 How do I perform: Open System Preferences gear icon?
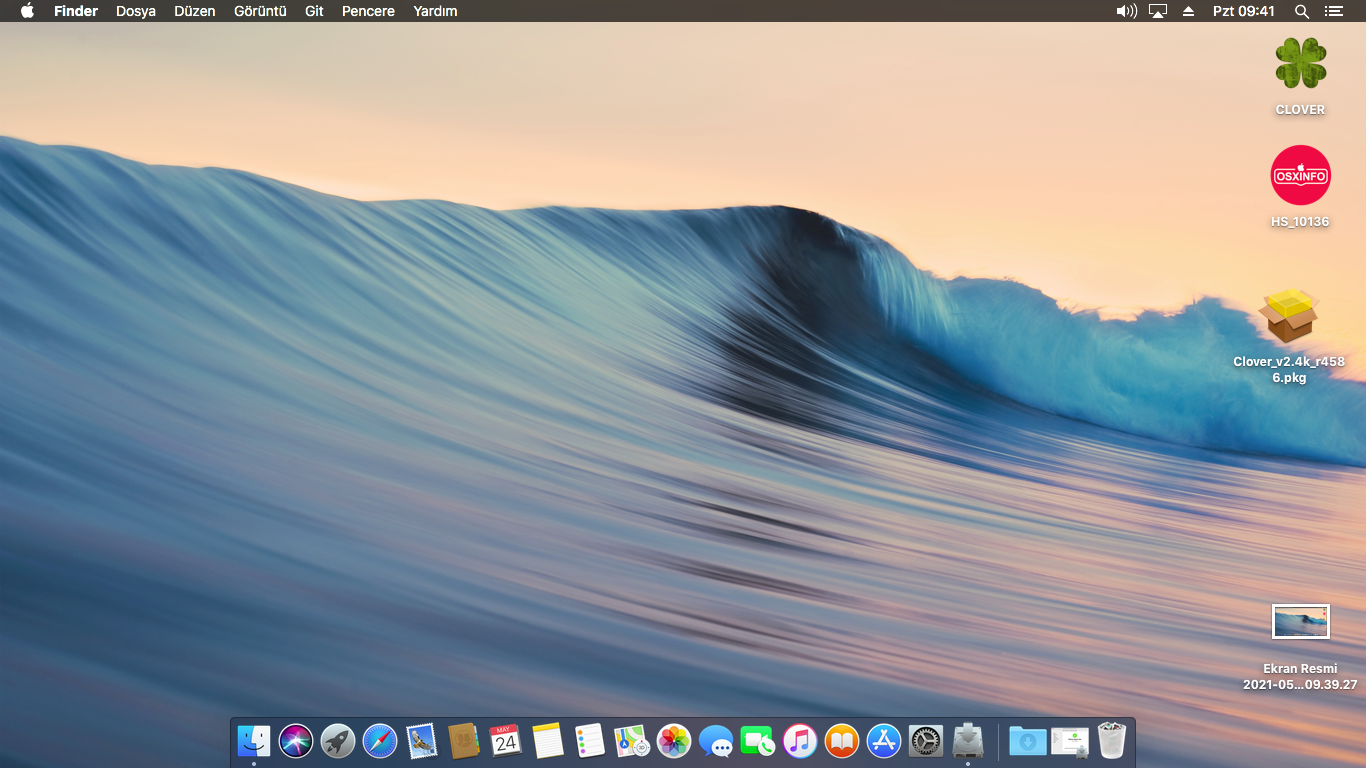926,741
